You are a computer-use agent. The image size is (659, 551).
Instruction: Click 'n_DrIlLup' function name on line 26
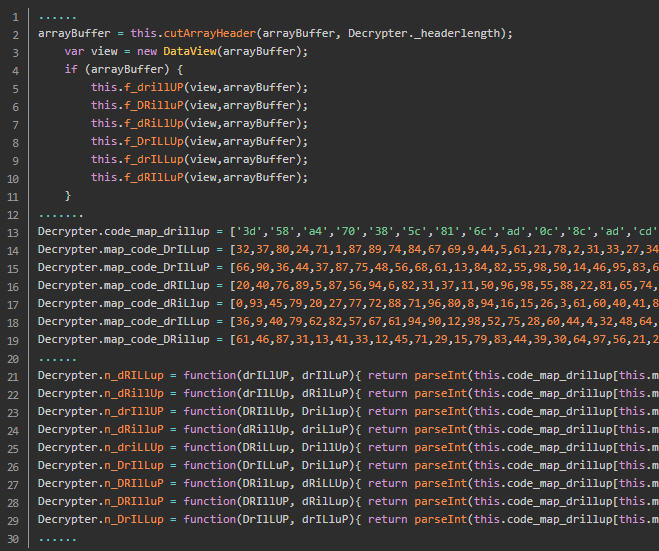[134, 465]
